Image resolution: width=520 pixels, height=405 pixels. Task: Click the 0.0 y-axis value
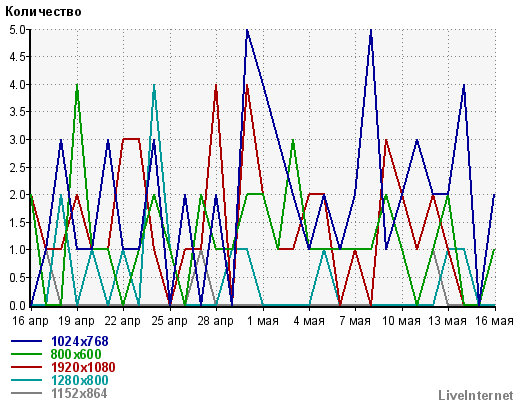(17, 305)
